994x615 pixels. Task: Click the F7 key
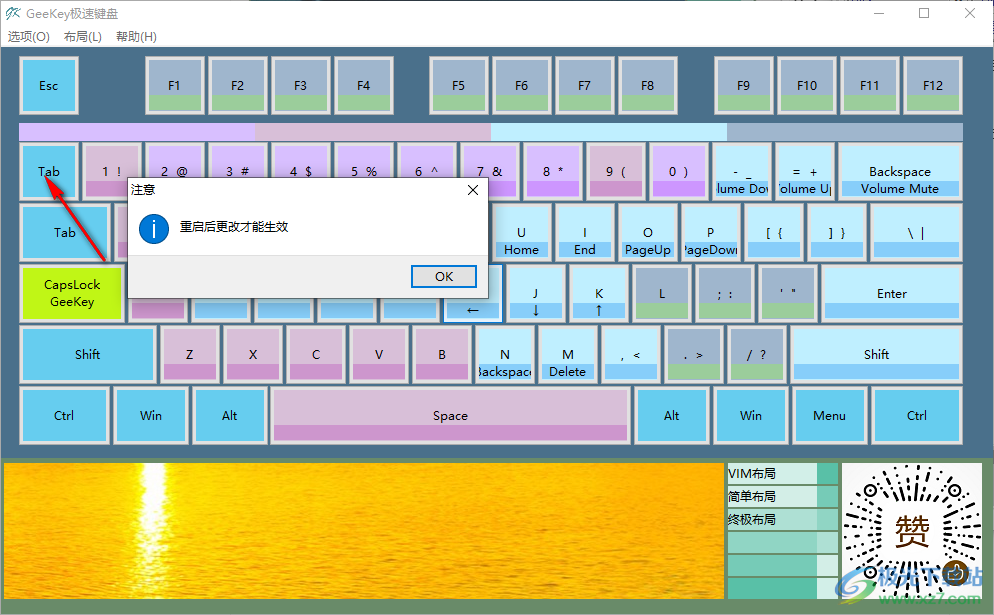[584, 86]
